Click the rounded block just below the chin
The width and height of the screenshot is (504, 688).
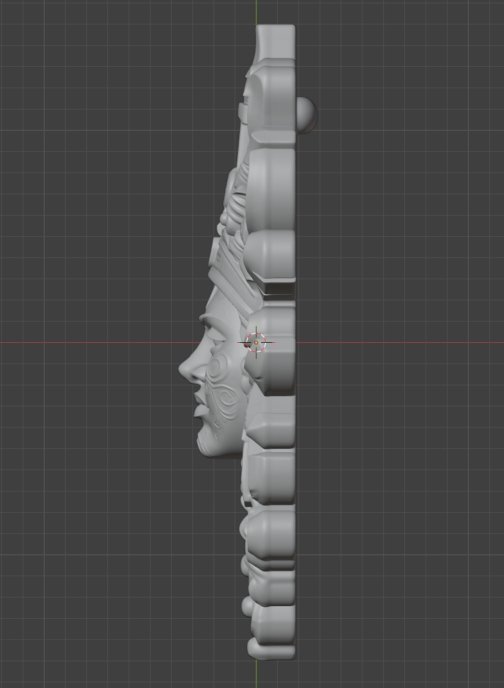(271, 476)
